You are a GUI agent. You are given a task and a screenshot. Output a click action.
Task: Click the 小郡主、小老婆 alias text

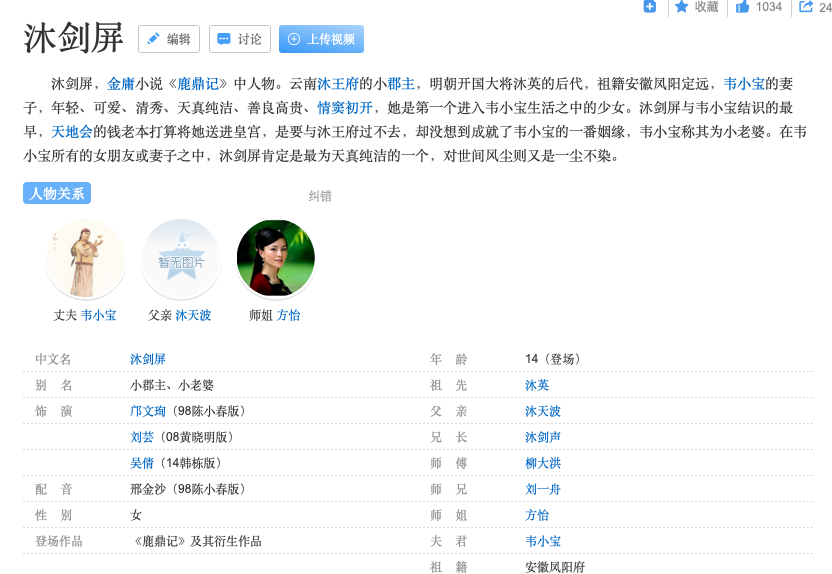click(172, 385)
